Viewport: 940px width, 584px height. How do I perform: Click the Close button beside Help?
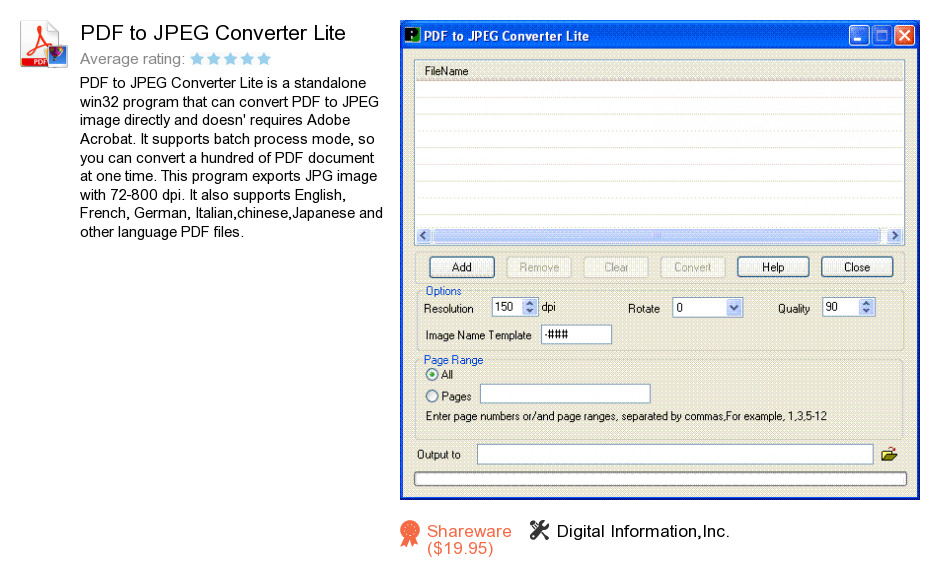click(857, 267)
